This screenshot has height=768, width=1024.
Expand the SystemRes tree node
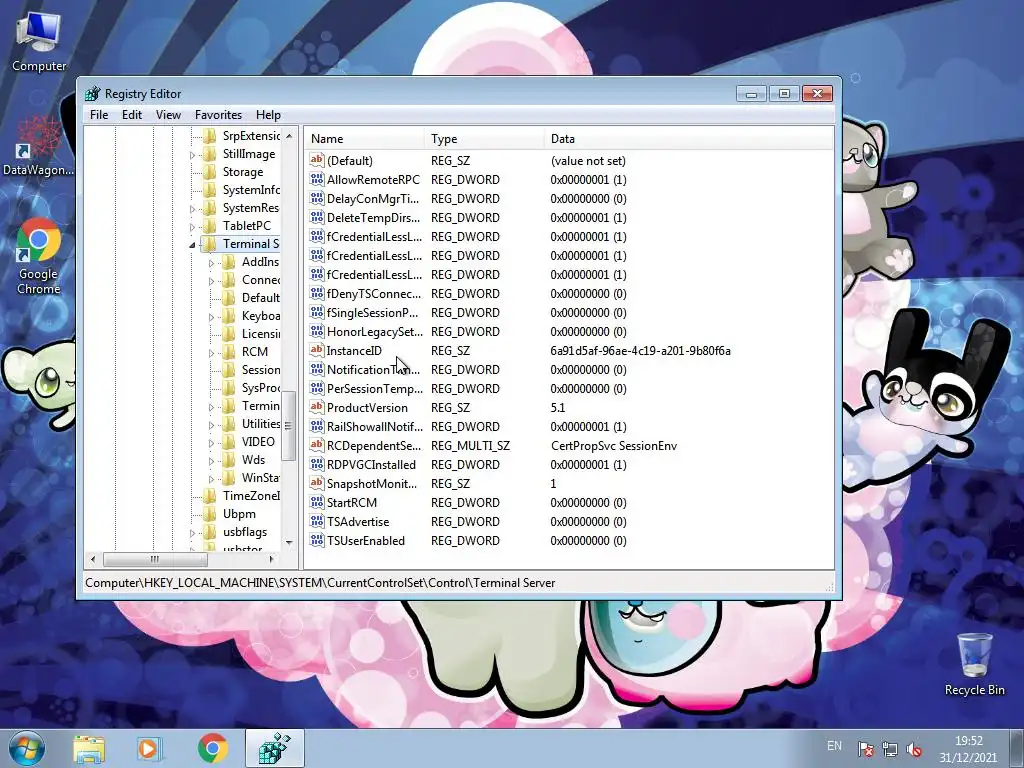(192, 209)
